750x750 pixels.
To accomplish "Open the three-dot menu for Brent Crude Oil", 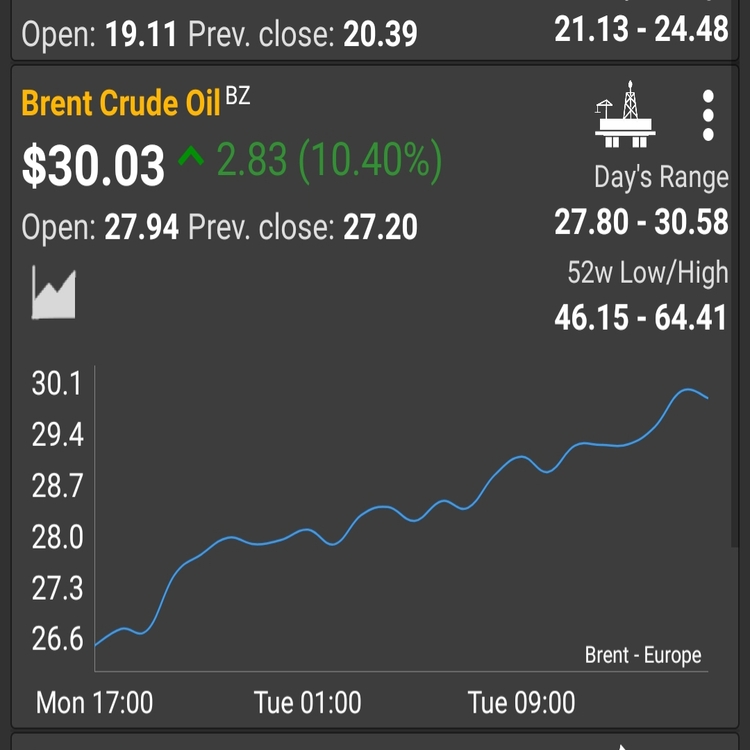I will (708, 115).
